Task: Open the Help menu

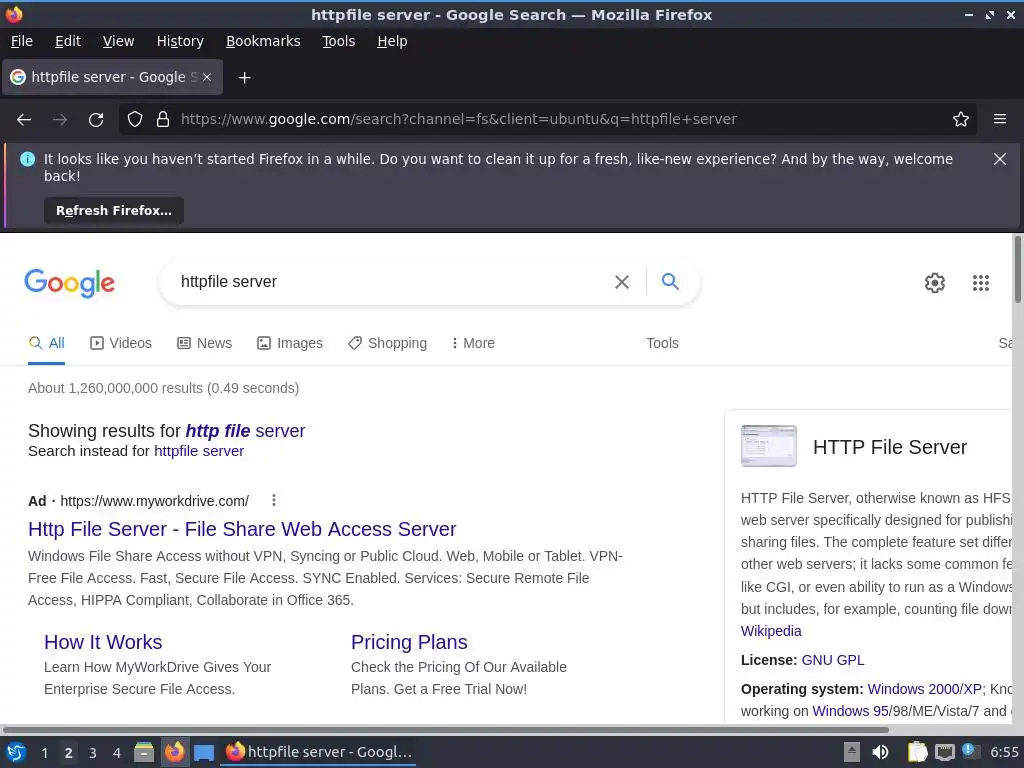Action: [x=392, y=41]
